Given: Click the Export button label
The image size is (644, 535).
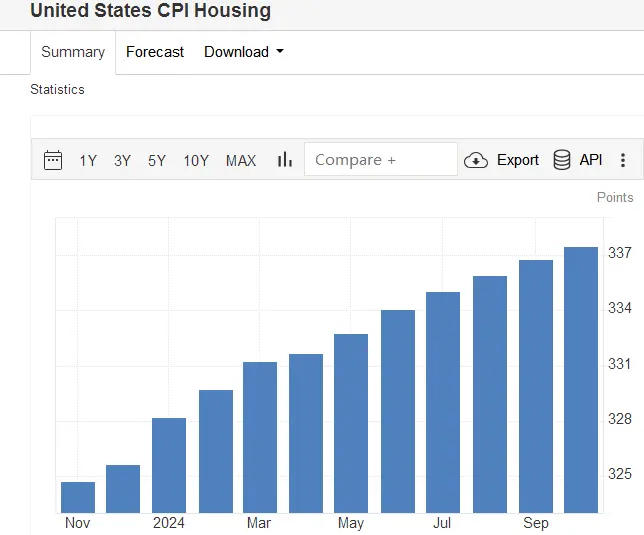Looking at the screenshot, I should pos(518,160).
